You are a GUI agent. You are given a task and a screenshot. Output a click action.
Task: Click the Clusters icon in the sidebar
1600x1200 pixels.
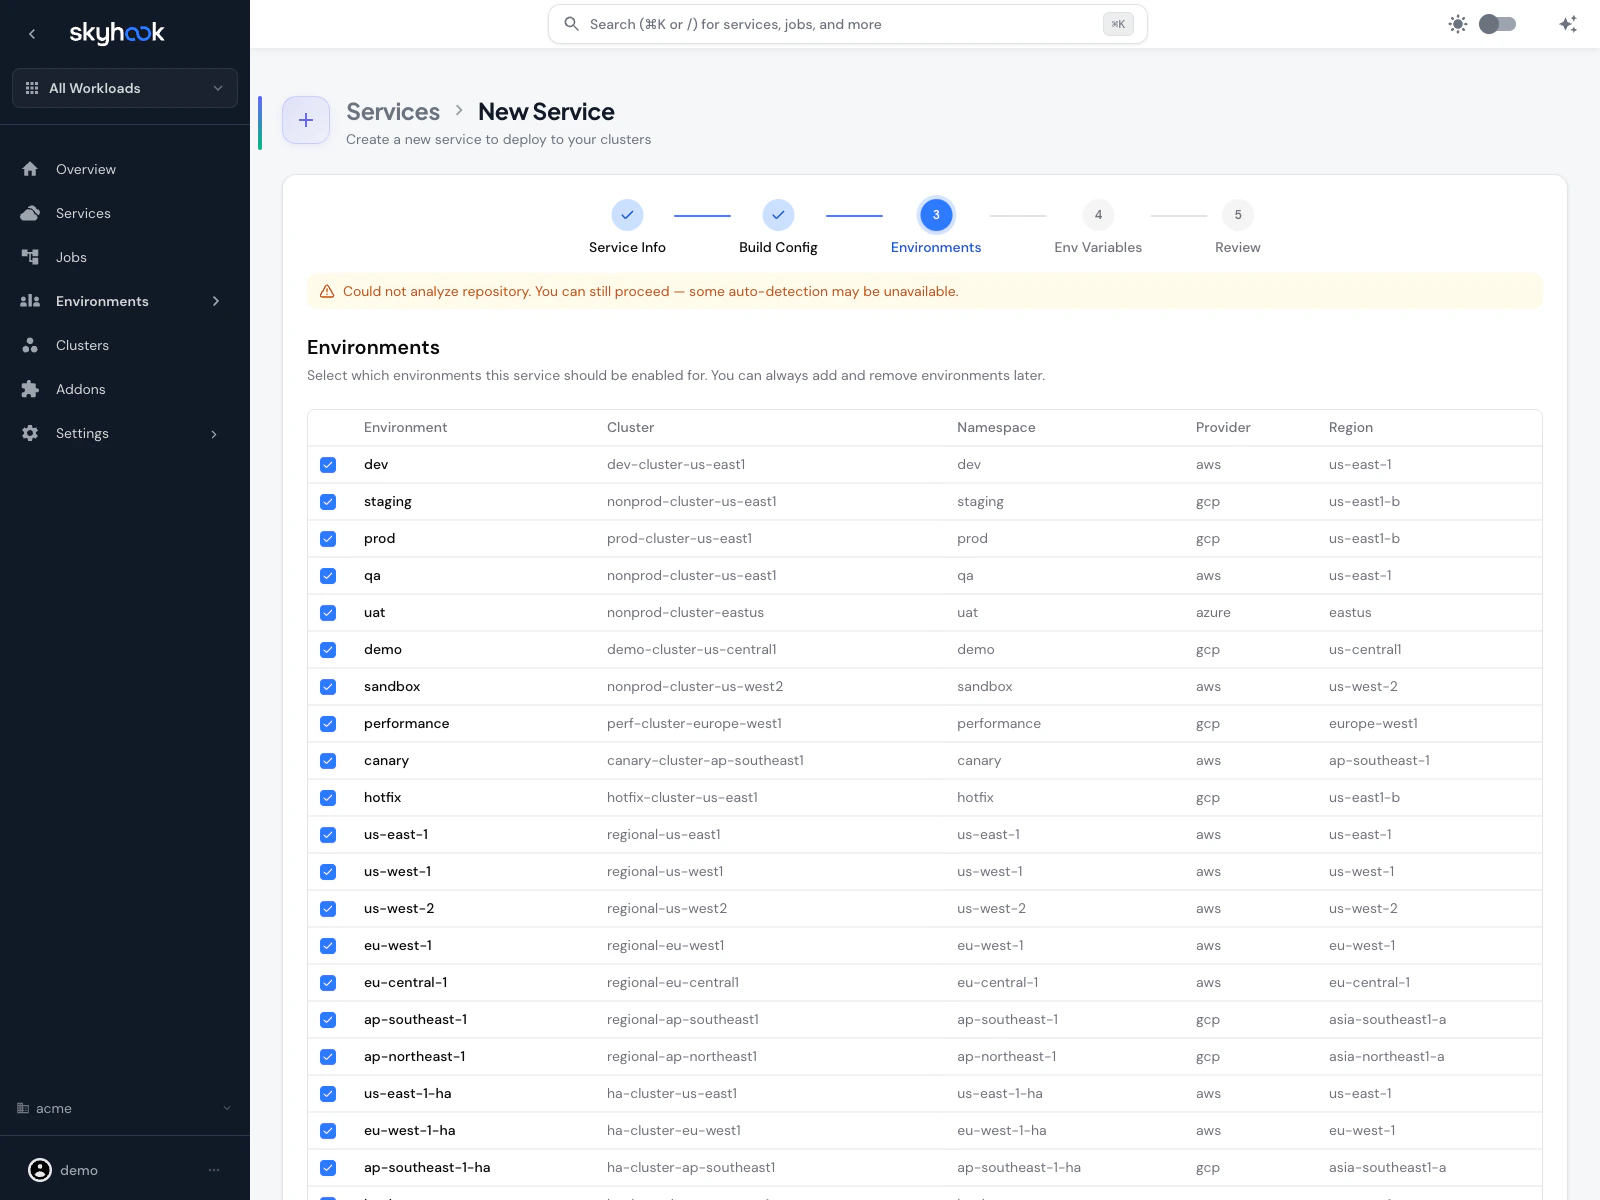coord(30,345)
